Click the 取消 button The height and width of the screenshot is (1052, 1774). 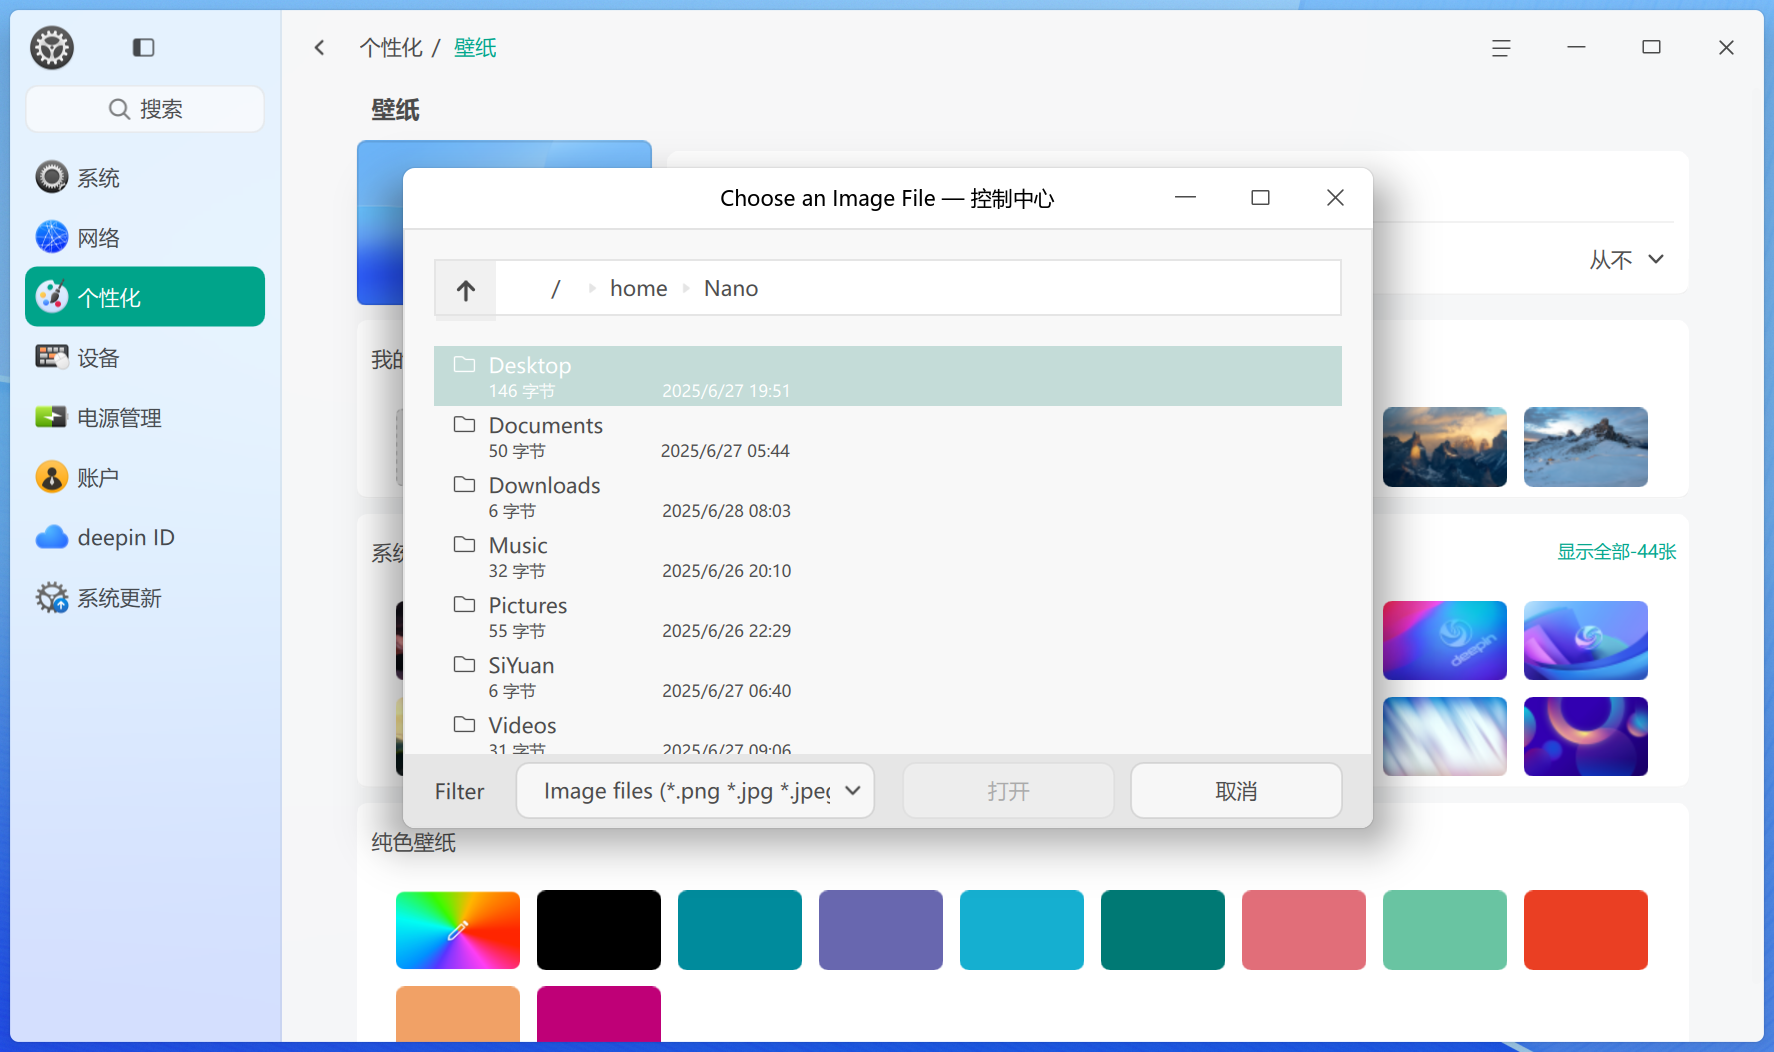tap(1236, 791)
